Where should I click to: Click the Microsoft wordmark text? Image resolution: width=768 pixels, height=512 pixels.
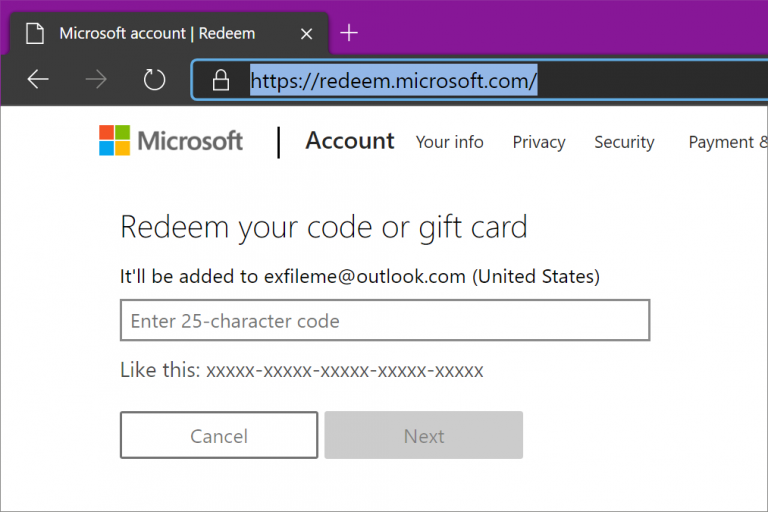click(x=190, y=141)
